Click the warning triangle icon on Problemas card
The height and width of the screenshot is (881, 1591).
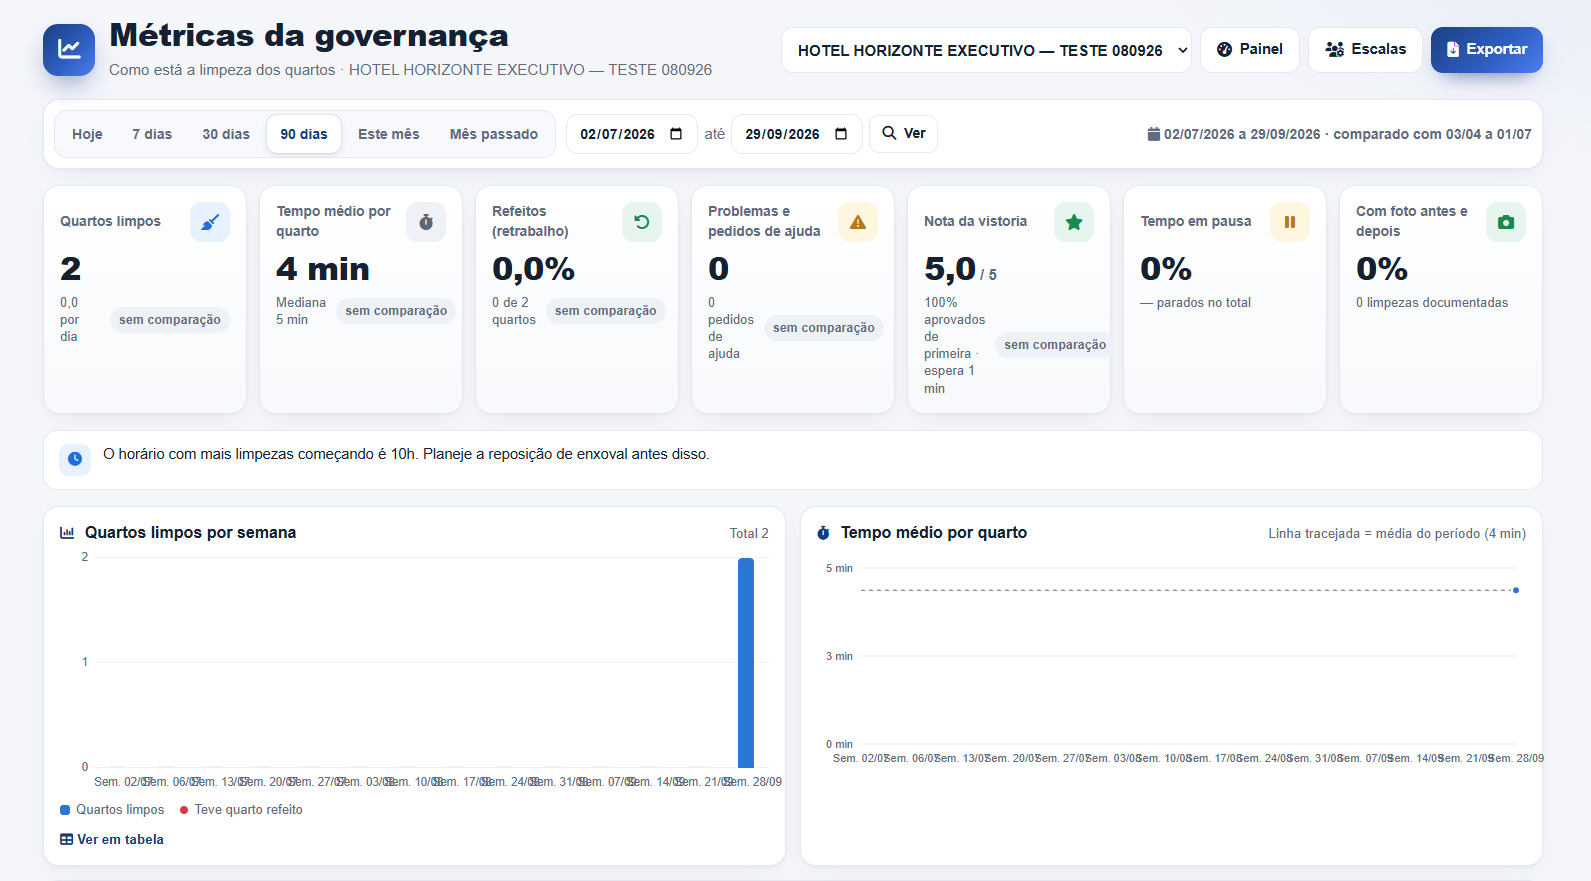858,222
